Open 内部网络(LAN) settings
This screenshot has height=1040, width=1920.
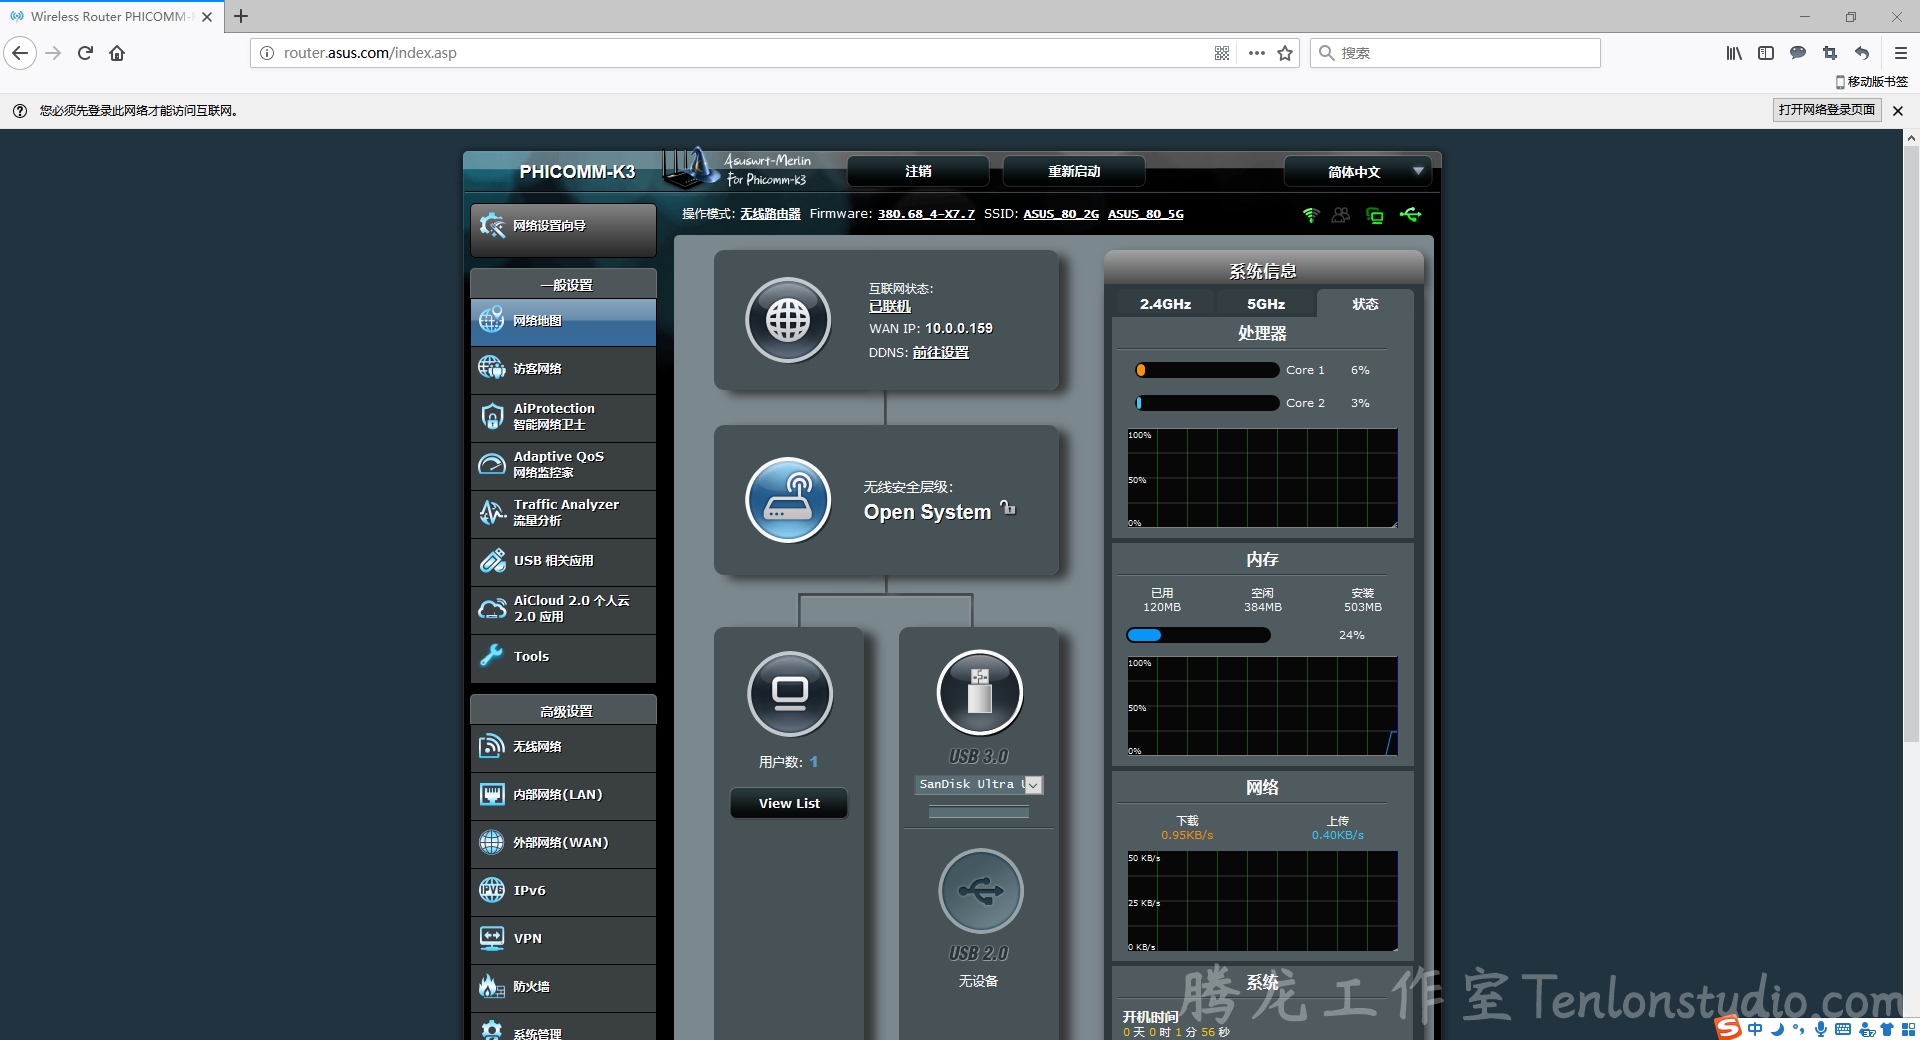click(563, 795)
